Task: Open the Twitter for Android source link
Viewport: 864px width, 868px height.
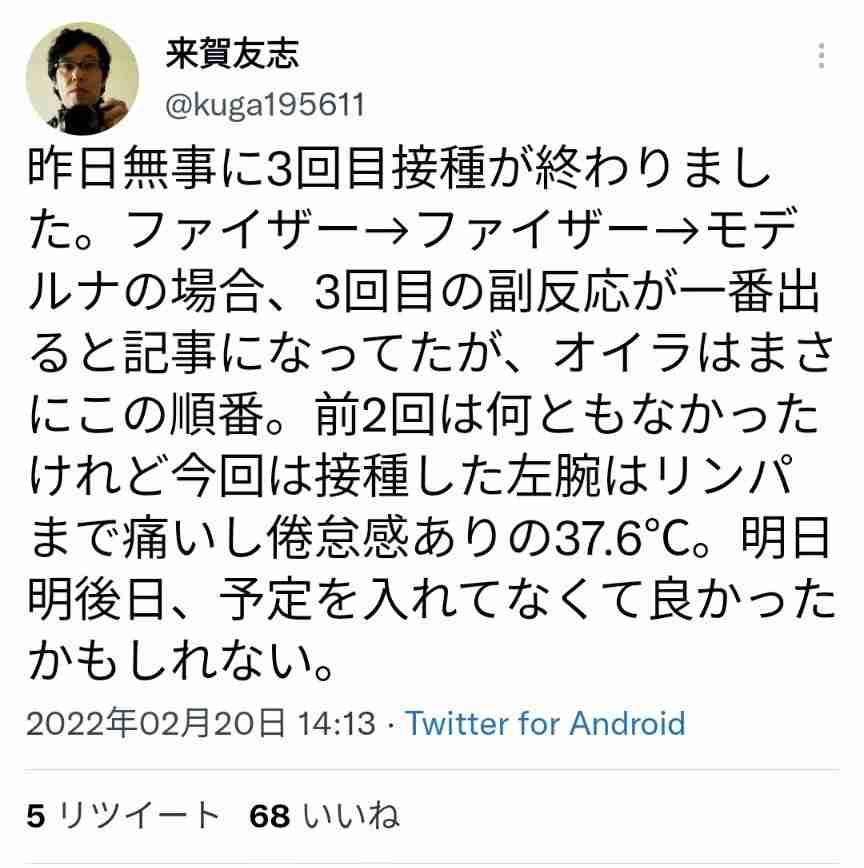Action: (x=545, y=723)
